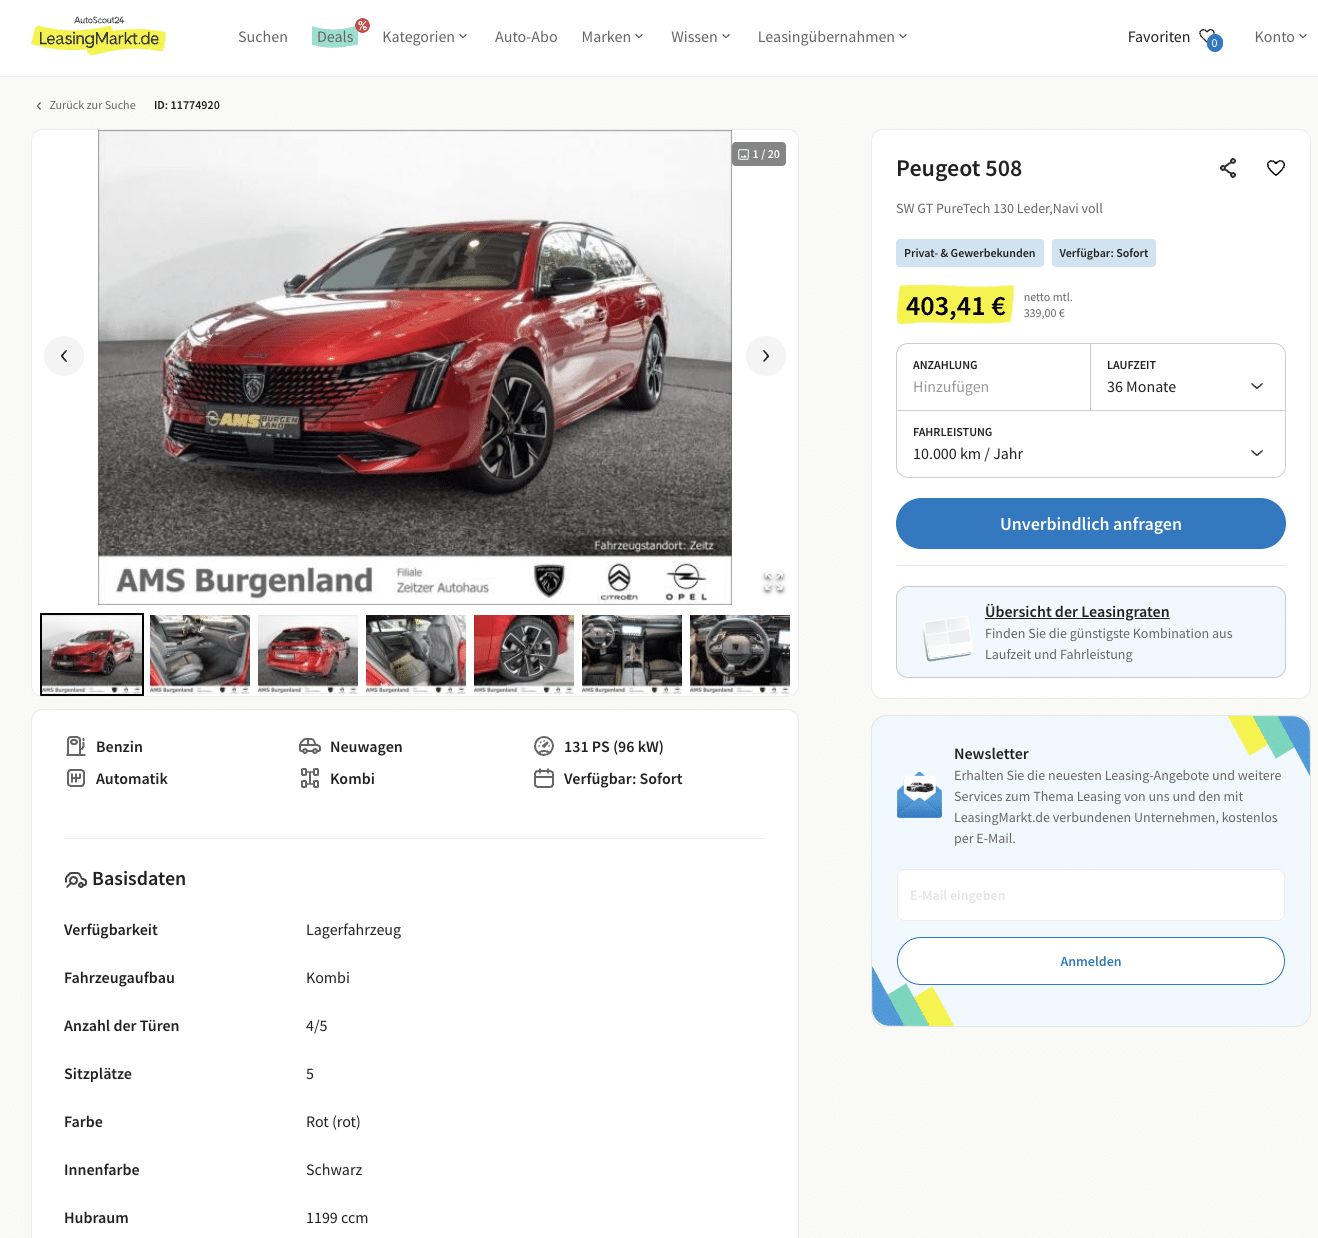Click Unverbindlich anfragen button
This screenshot has height=1238, width=1318.
point(1091,524)
